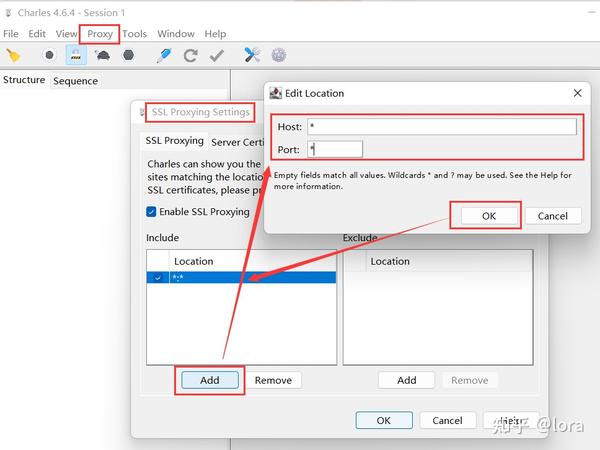Viewport: 600px width, 450px height.
Task: Toggle the Breakpoints hexagon icon
Action: pos(129,55)
